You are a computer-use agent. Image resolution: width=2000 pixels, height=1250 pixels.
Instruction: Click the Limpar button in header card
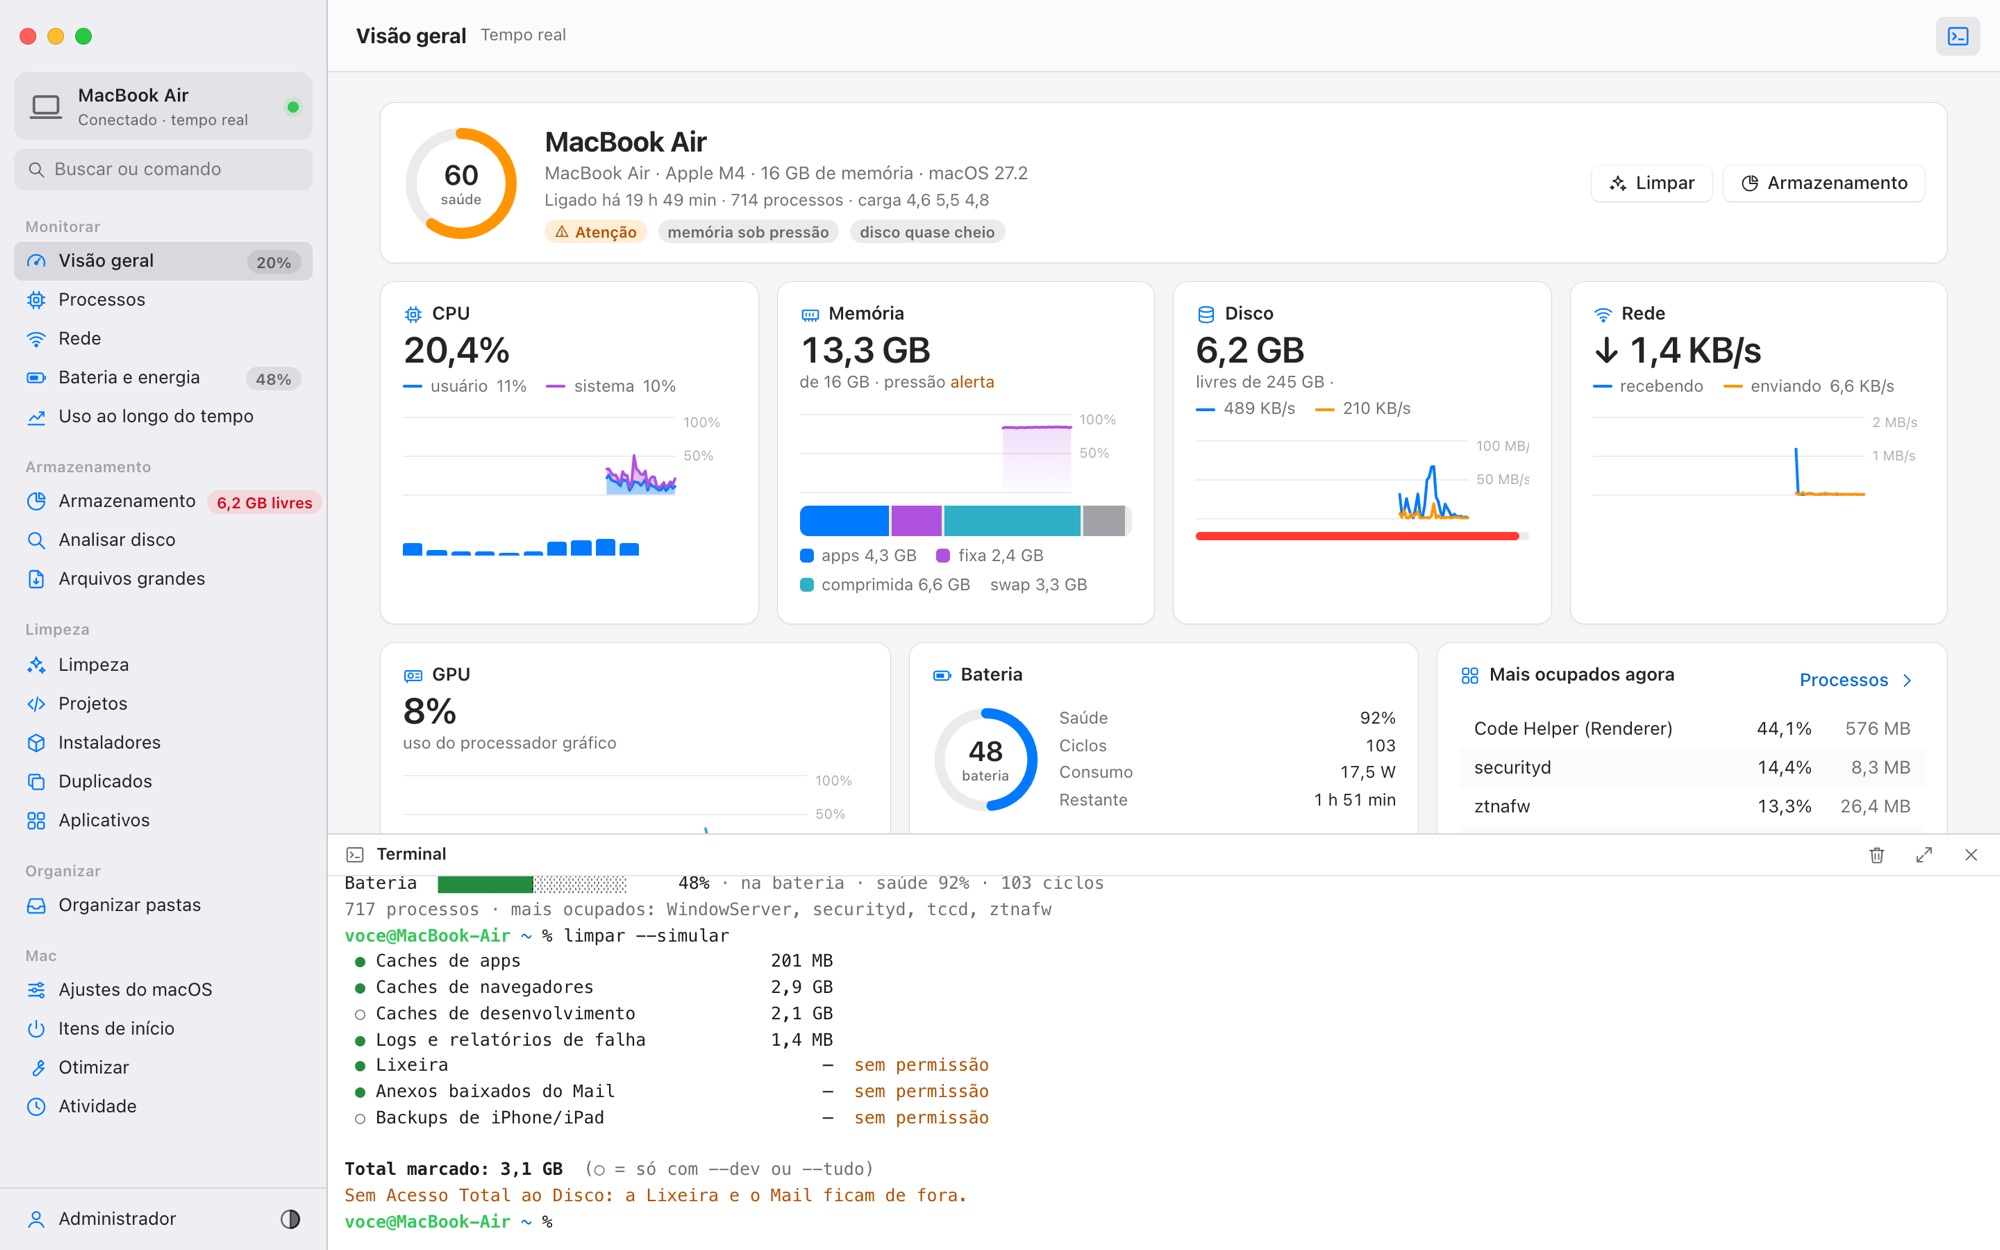click(x=1652, y=183)
